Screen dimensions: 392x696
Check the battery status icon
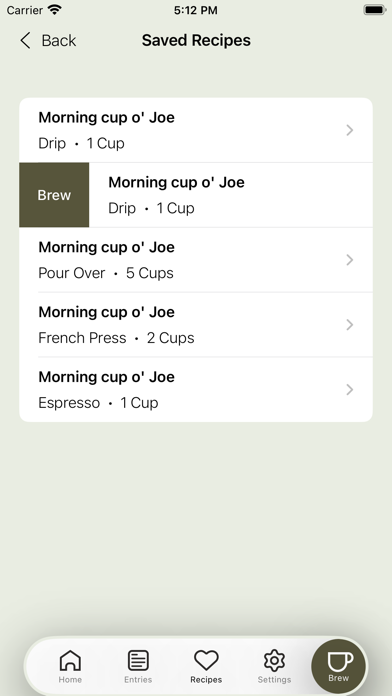(x=374, y=10)
